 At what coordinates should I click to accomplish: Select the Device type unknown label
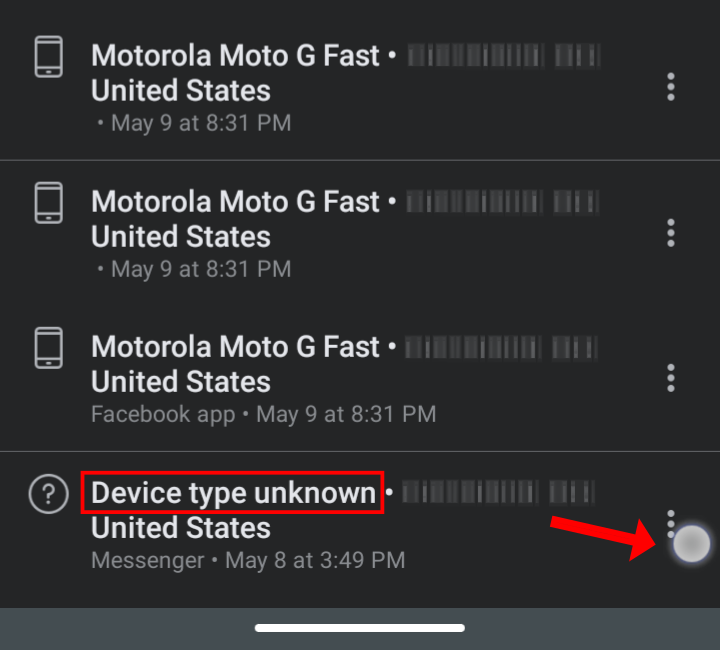point(233,493)
